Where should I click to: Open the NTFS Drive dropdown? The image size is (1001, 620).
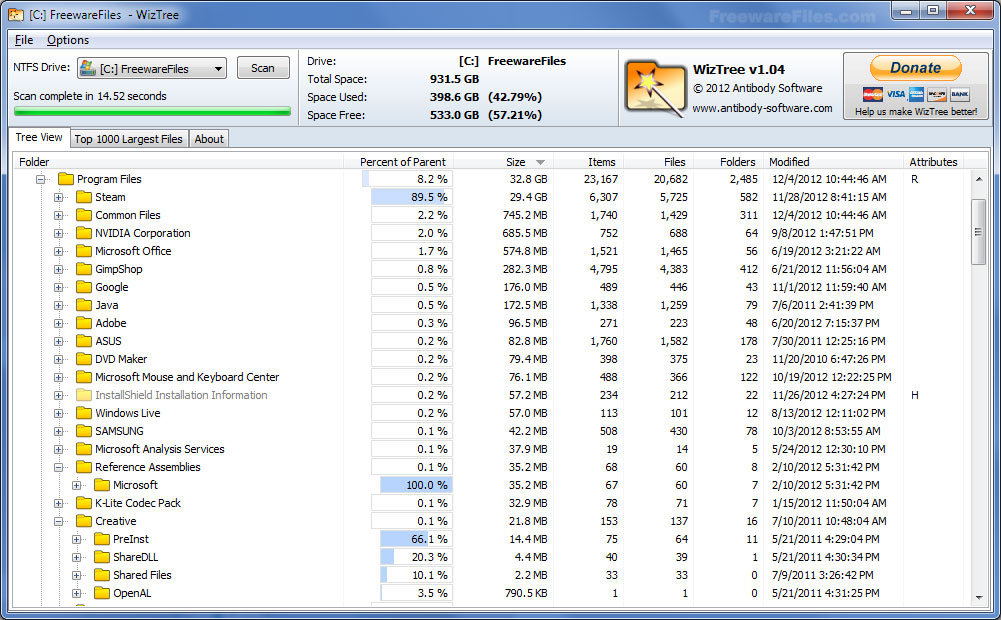(218, 68)
